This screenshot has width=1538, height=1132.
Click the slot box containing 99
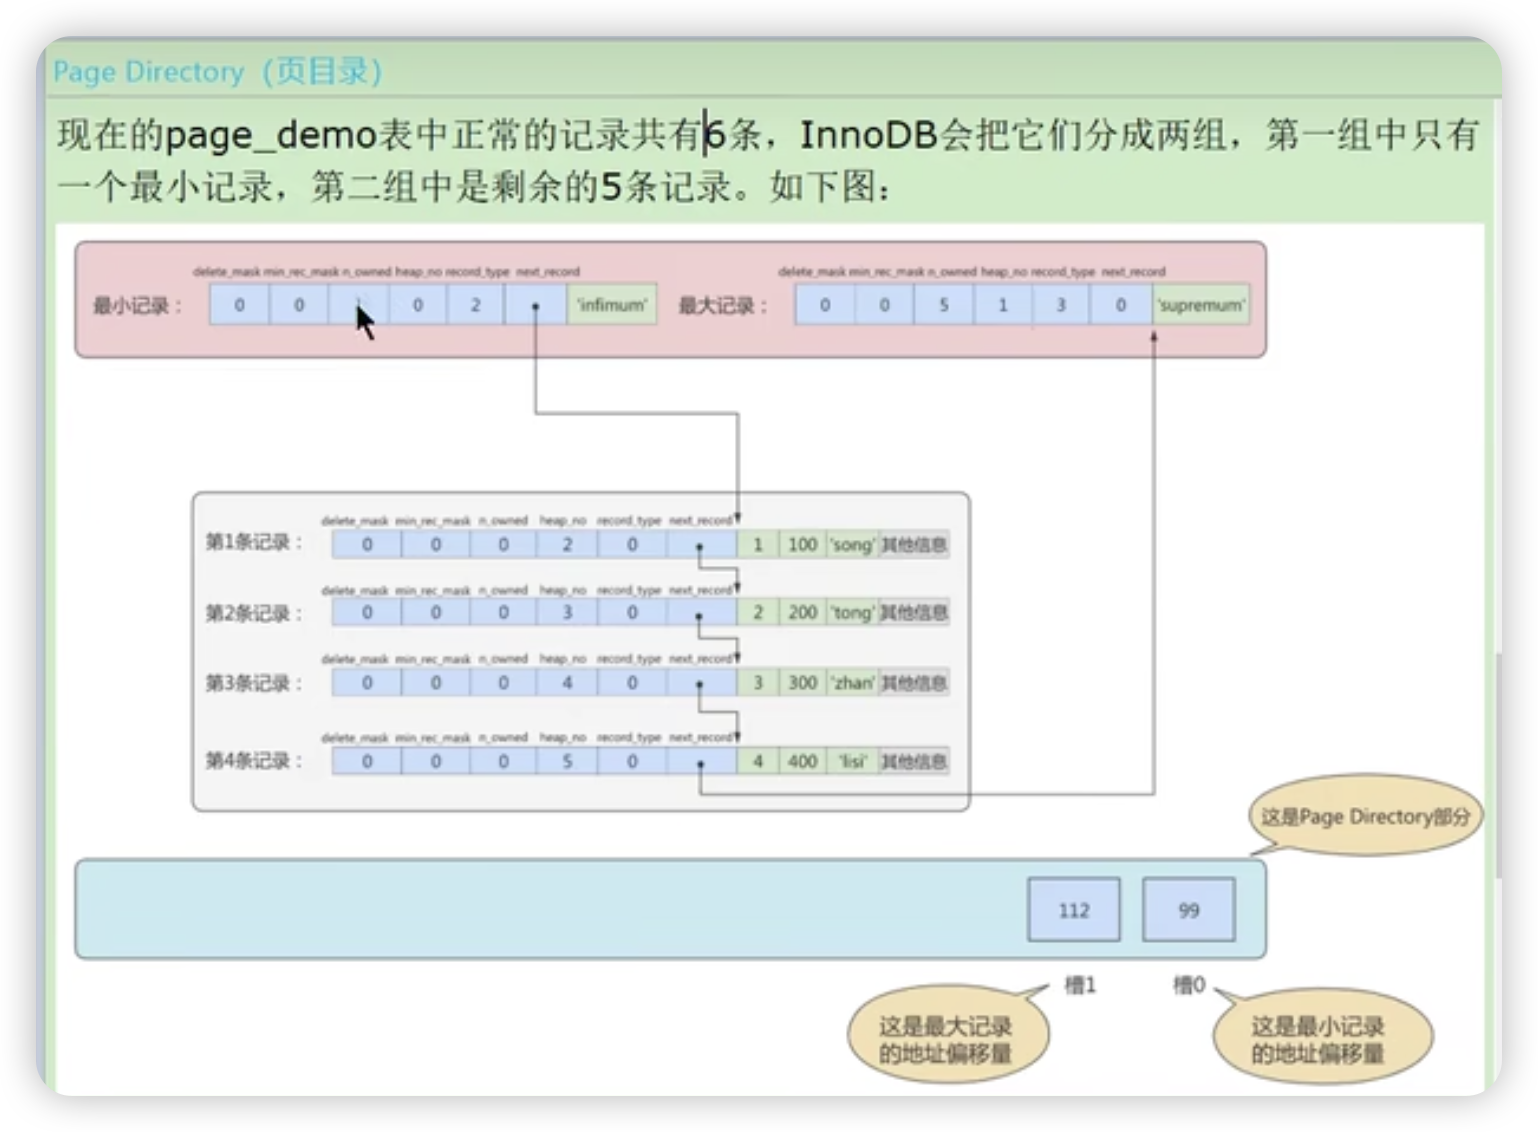(x=1188, y=910)
